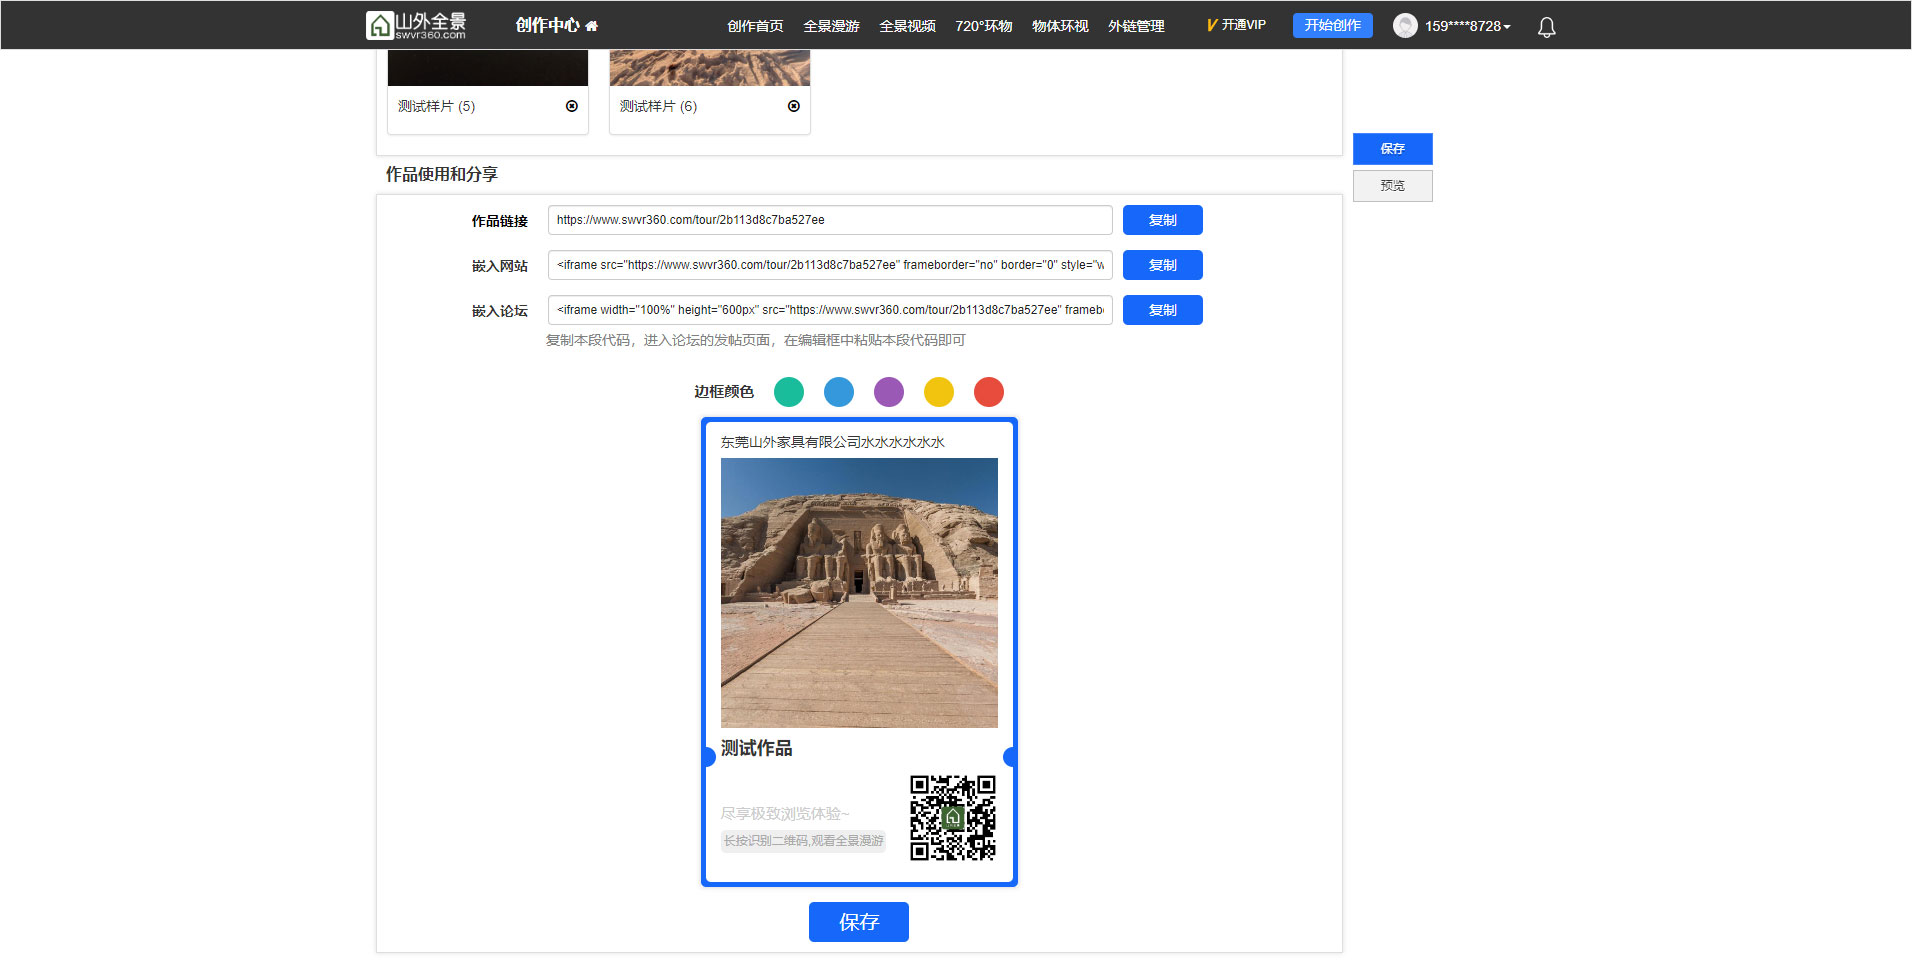Click the 嵌入论坛 code input field

tap(830, 310)
